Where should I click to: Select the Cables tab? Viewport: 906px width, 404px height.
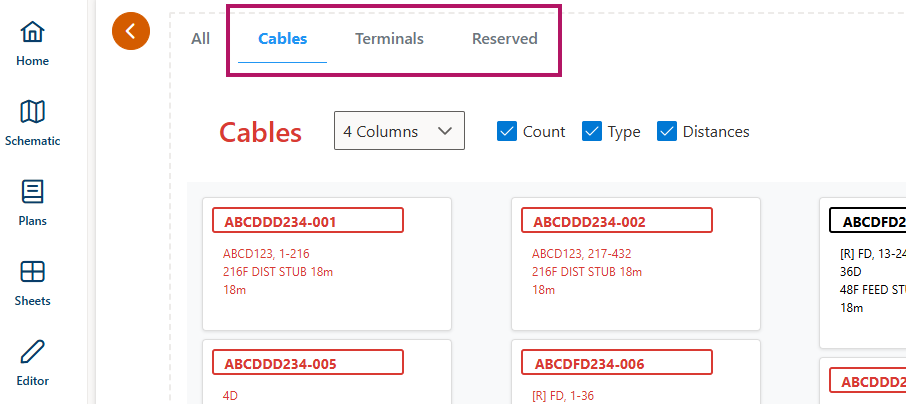pyautogui.click(x=282, y=39)
